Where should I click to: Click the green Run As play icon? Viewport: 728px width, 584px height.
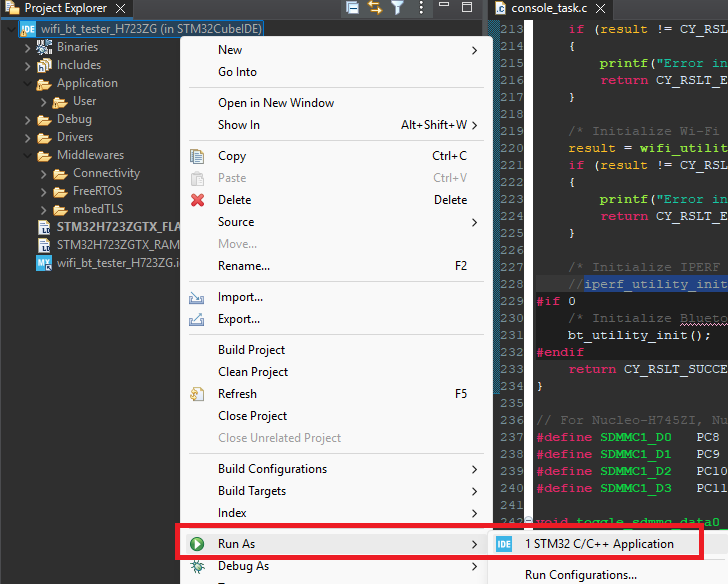click(x=197, y=544)
